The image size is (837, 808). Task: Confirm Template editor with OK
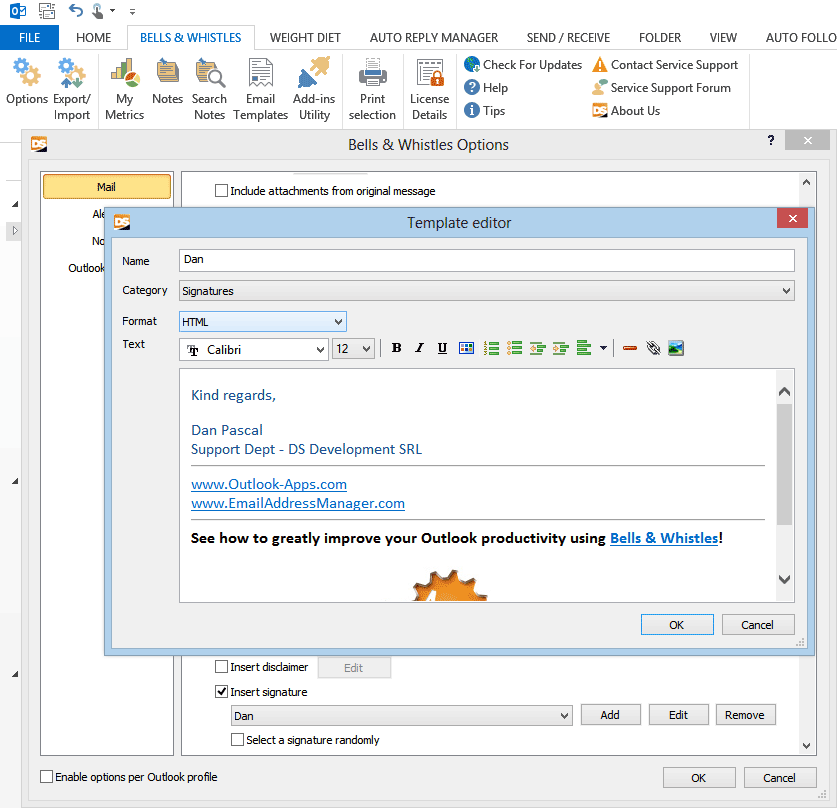coord(677,624)
